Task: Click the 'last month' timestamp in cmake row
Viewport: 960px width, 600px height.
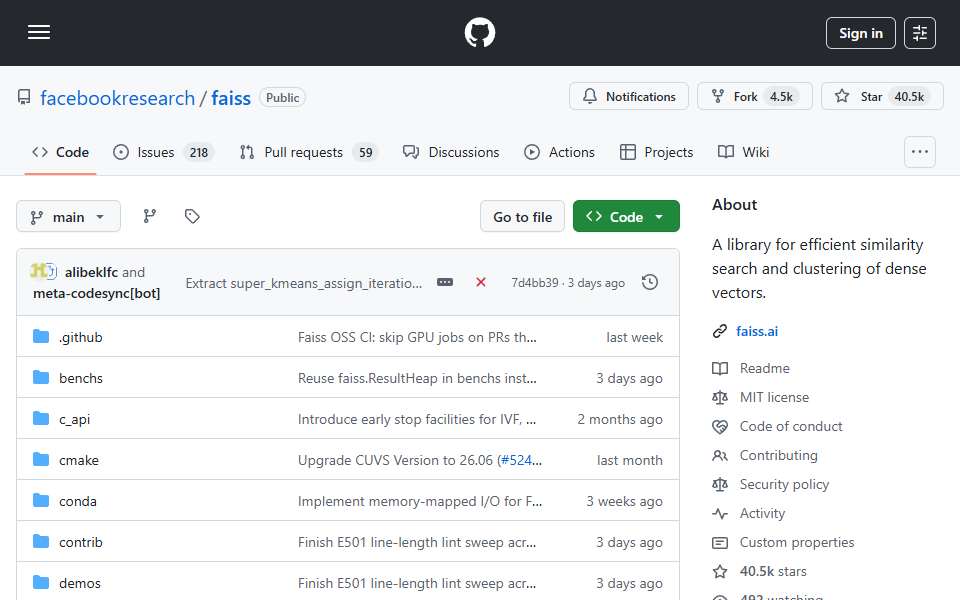Action: coord(629,460)
